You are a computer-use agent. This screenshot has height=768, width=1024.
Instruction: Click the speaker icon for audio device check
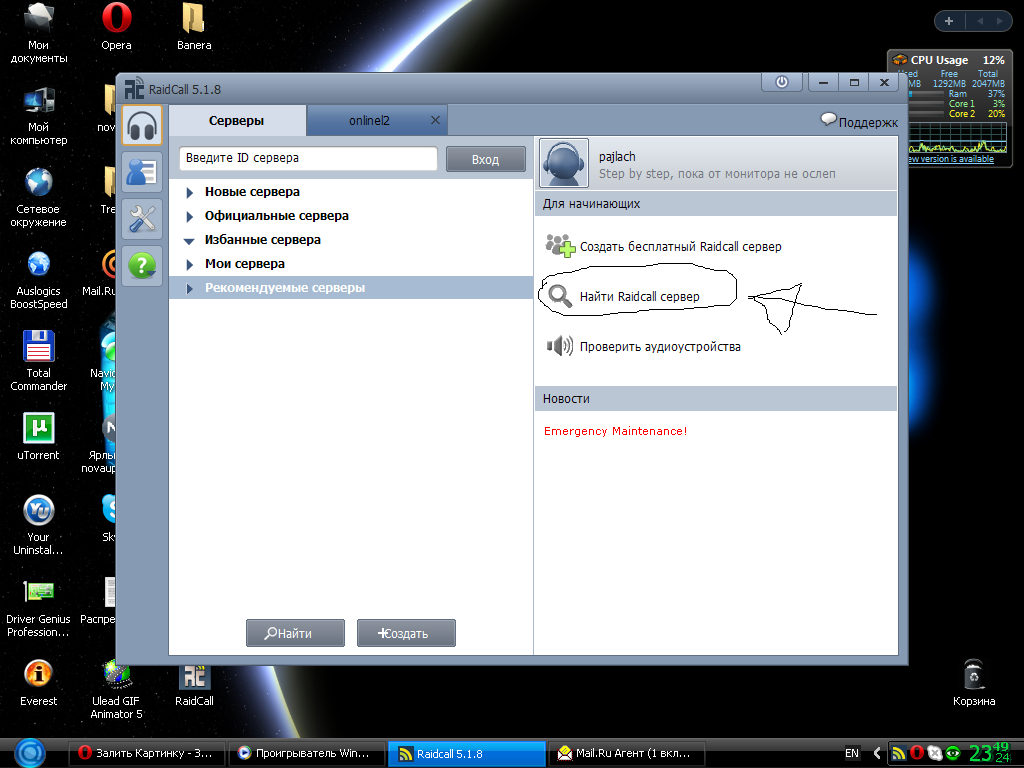coord(560,345)
